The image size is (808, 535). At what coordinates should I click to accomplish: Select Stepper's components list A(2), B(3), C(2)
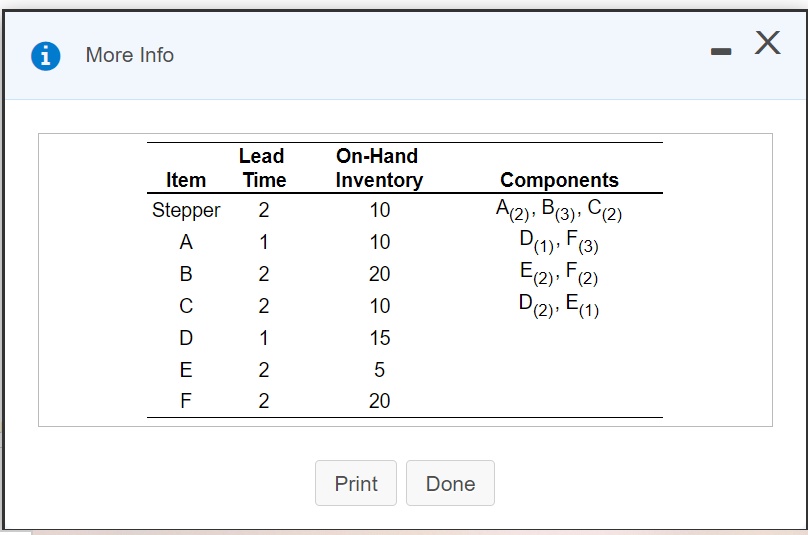[559, 211]
